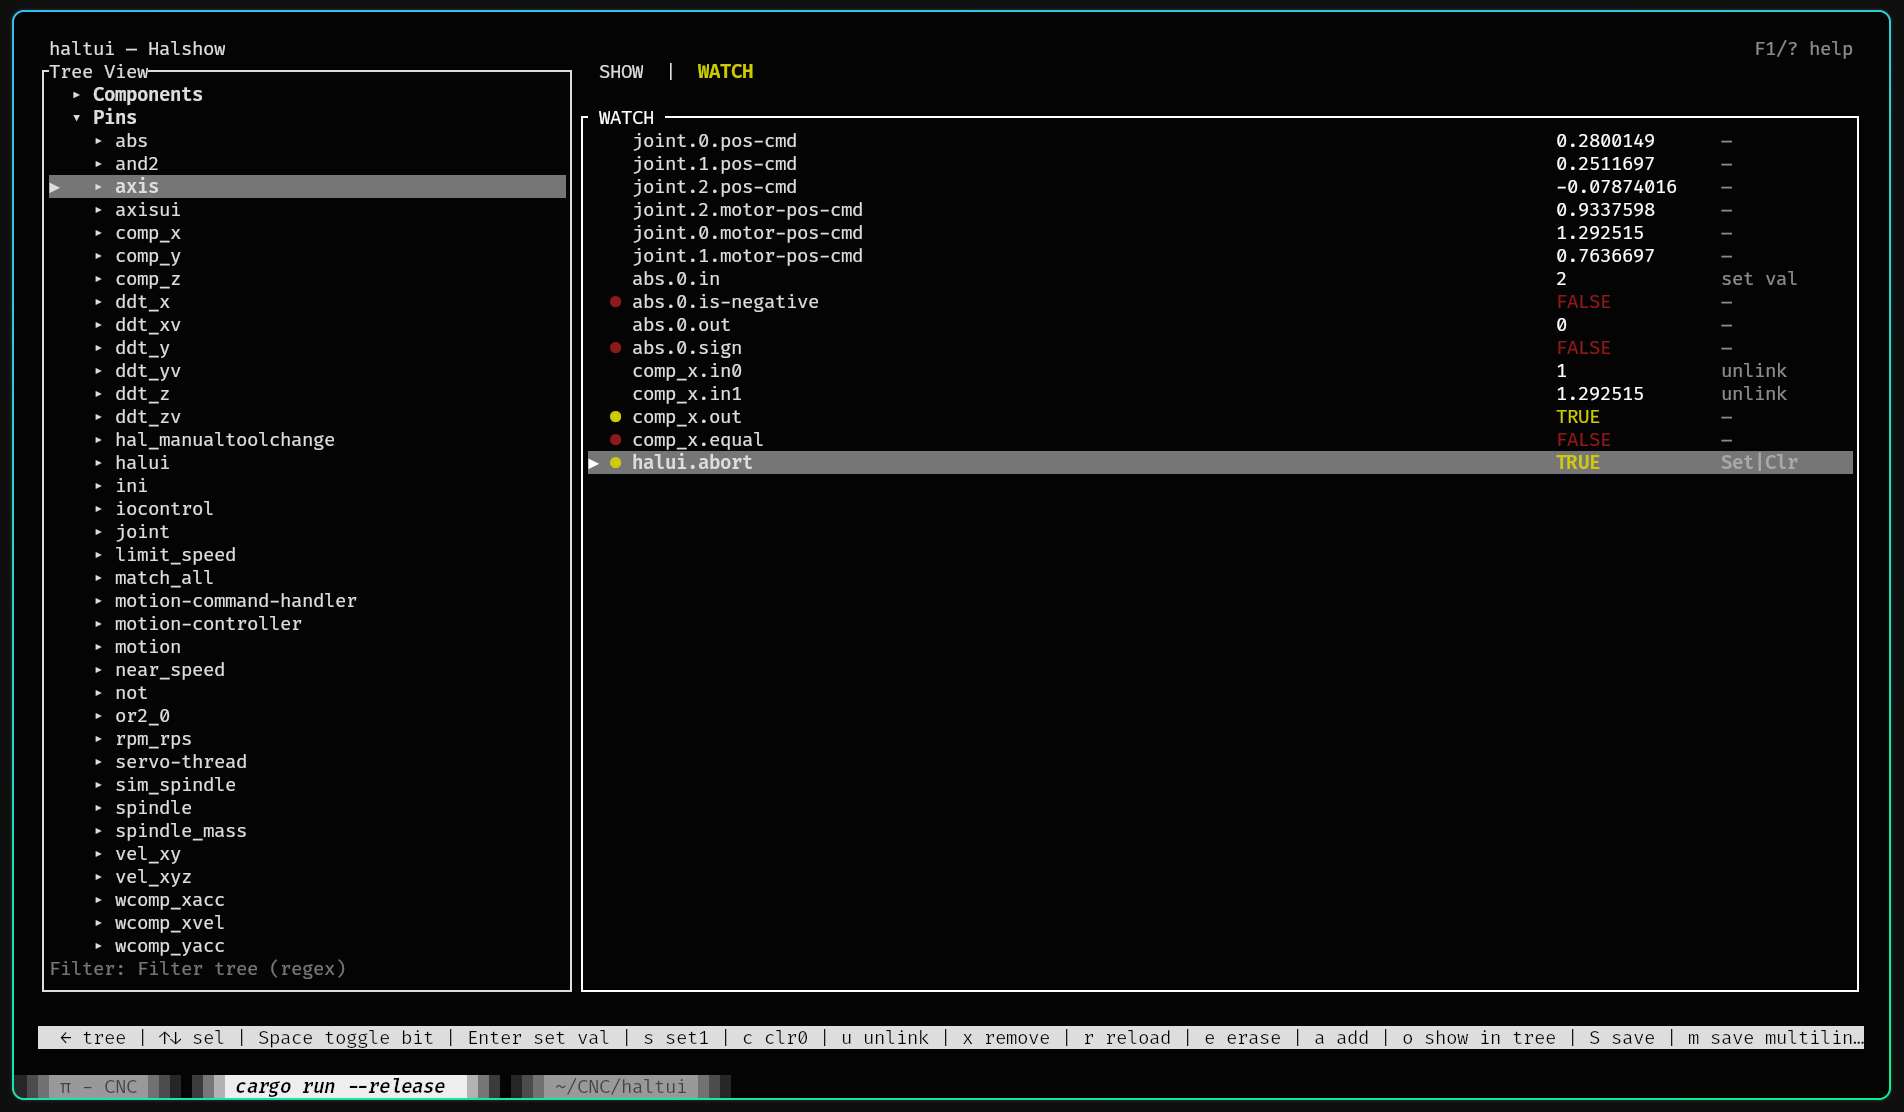Expand the Components tree node
Screen dimensions: 1904x1112
click(76, 95)
